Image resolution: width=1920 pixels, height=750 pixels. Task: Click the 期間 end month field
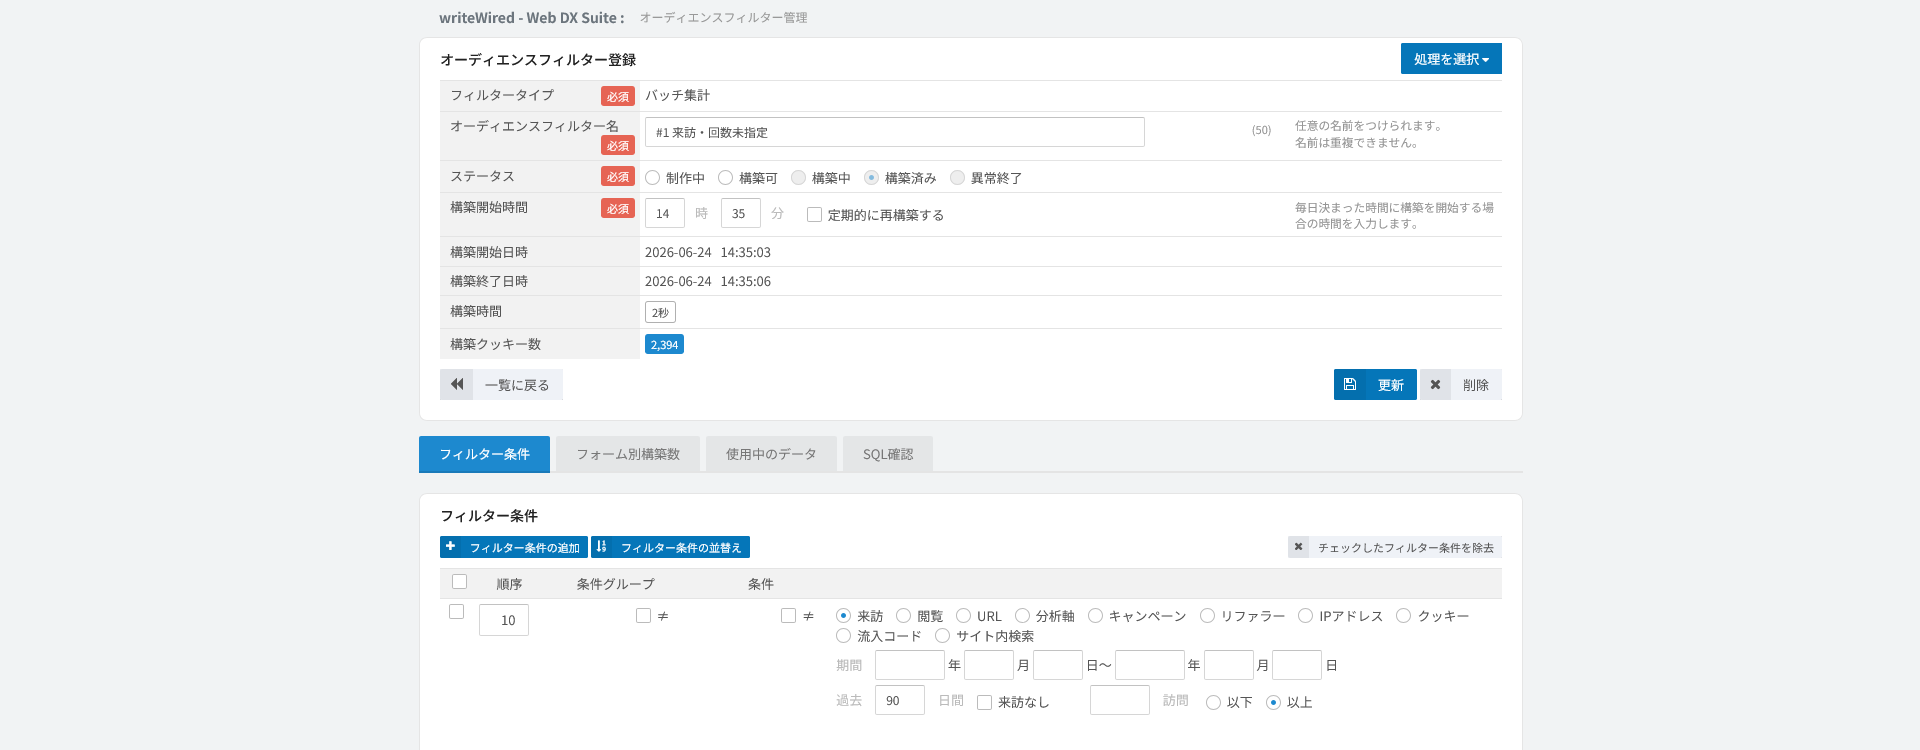(1229, 665)
